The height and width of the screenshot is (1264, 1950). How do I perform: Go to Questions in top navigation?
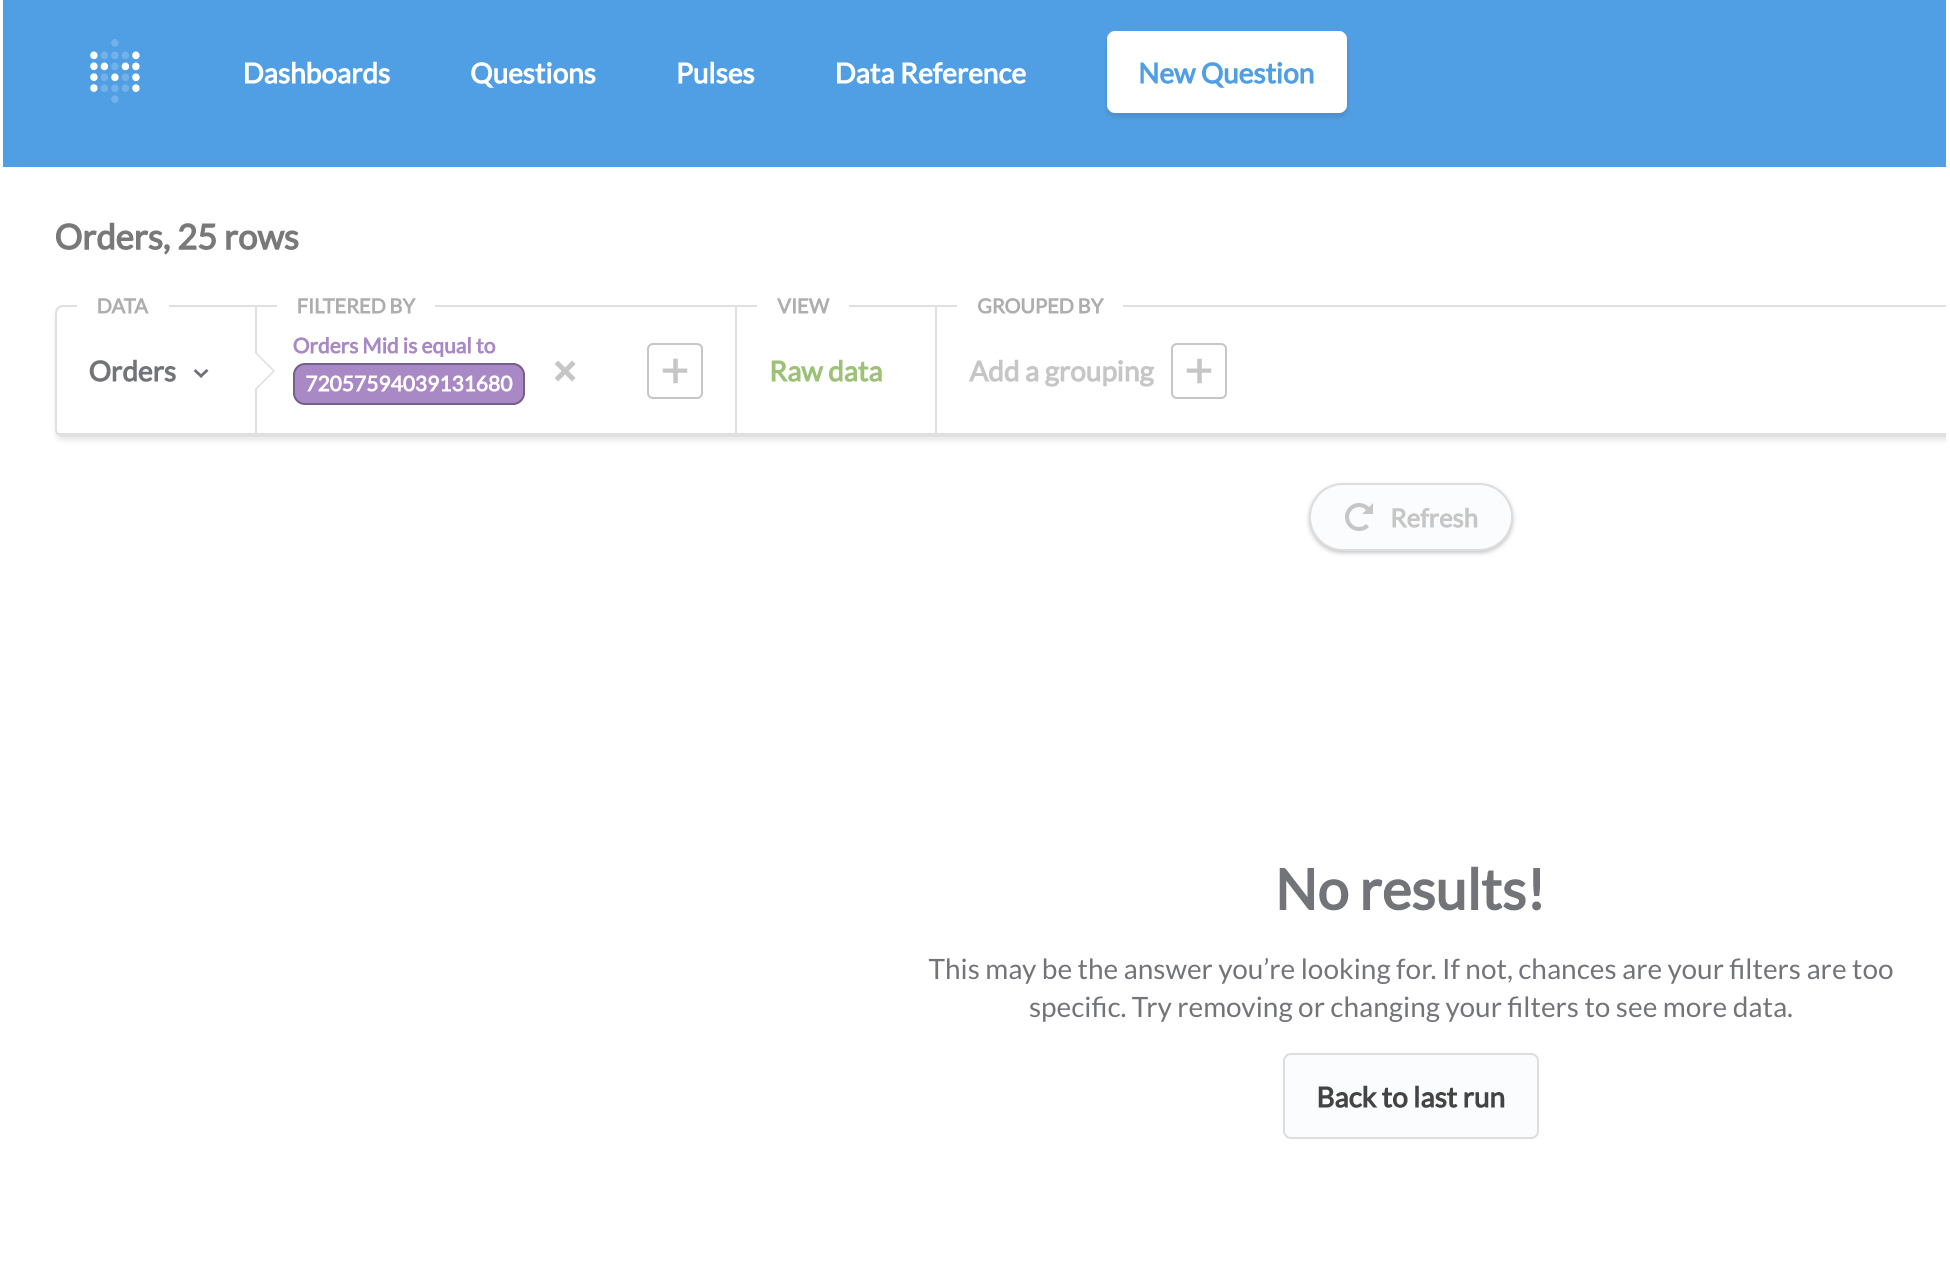coord(533,73)
